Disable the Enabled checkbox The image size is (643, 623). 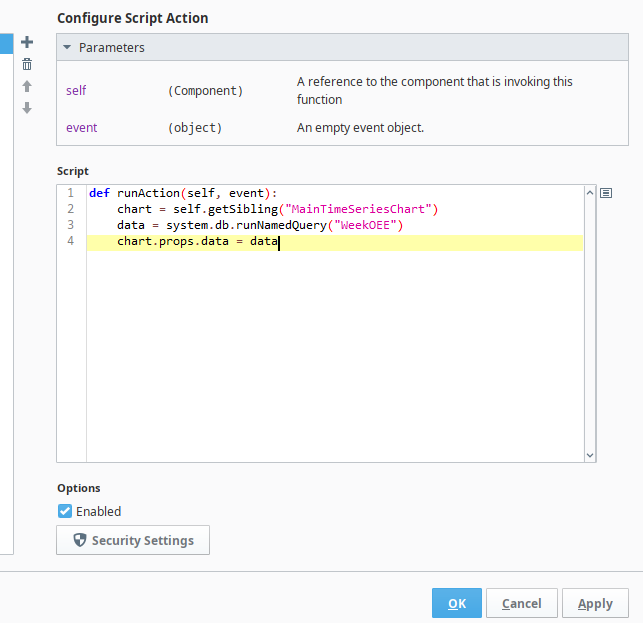[65, 511]
